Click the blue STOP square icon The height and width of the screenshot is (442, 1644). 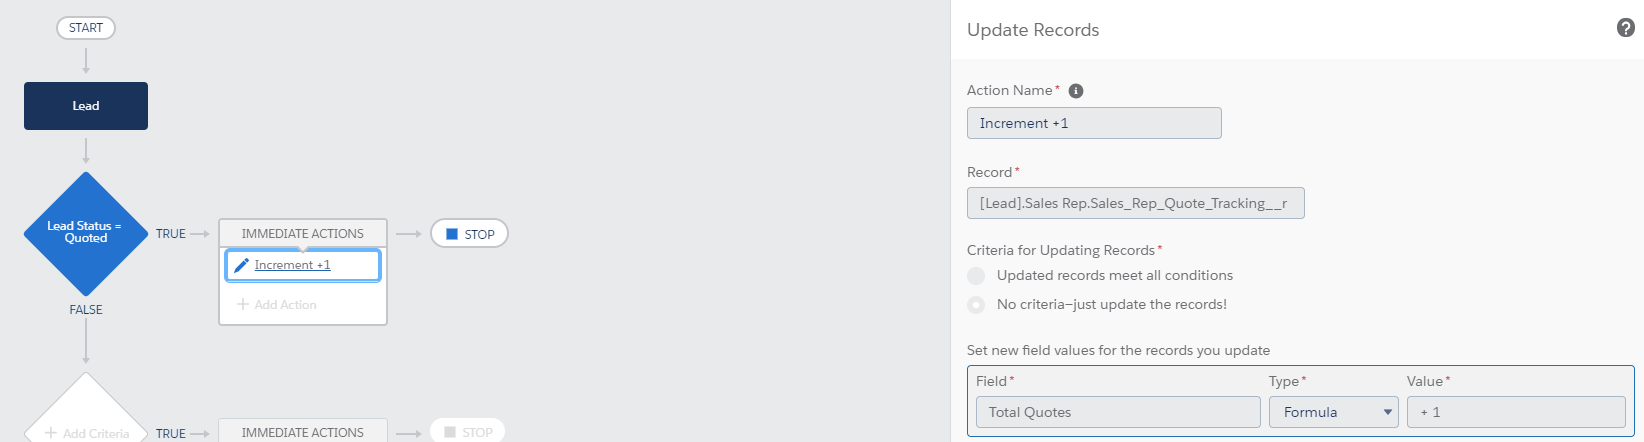click(x=452, y=234)
